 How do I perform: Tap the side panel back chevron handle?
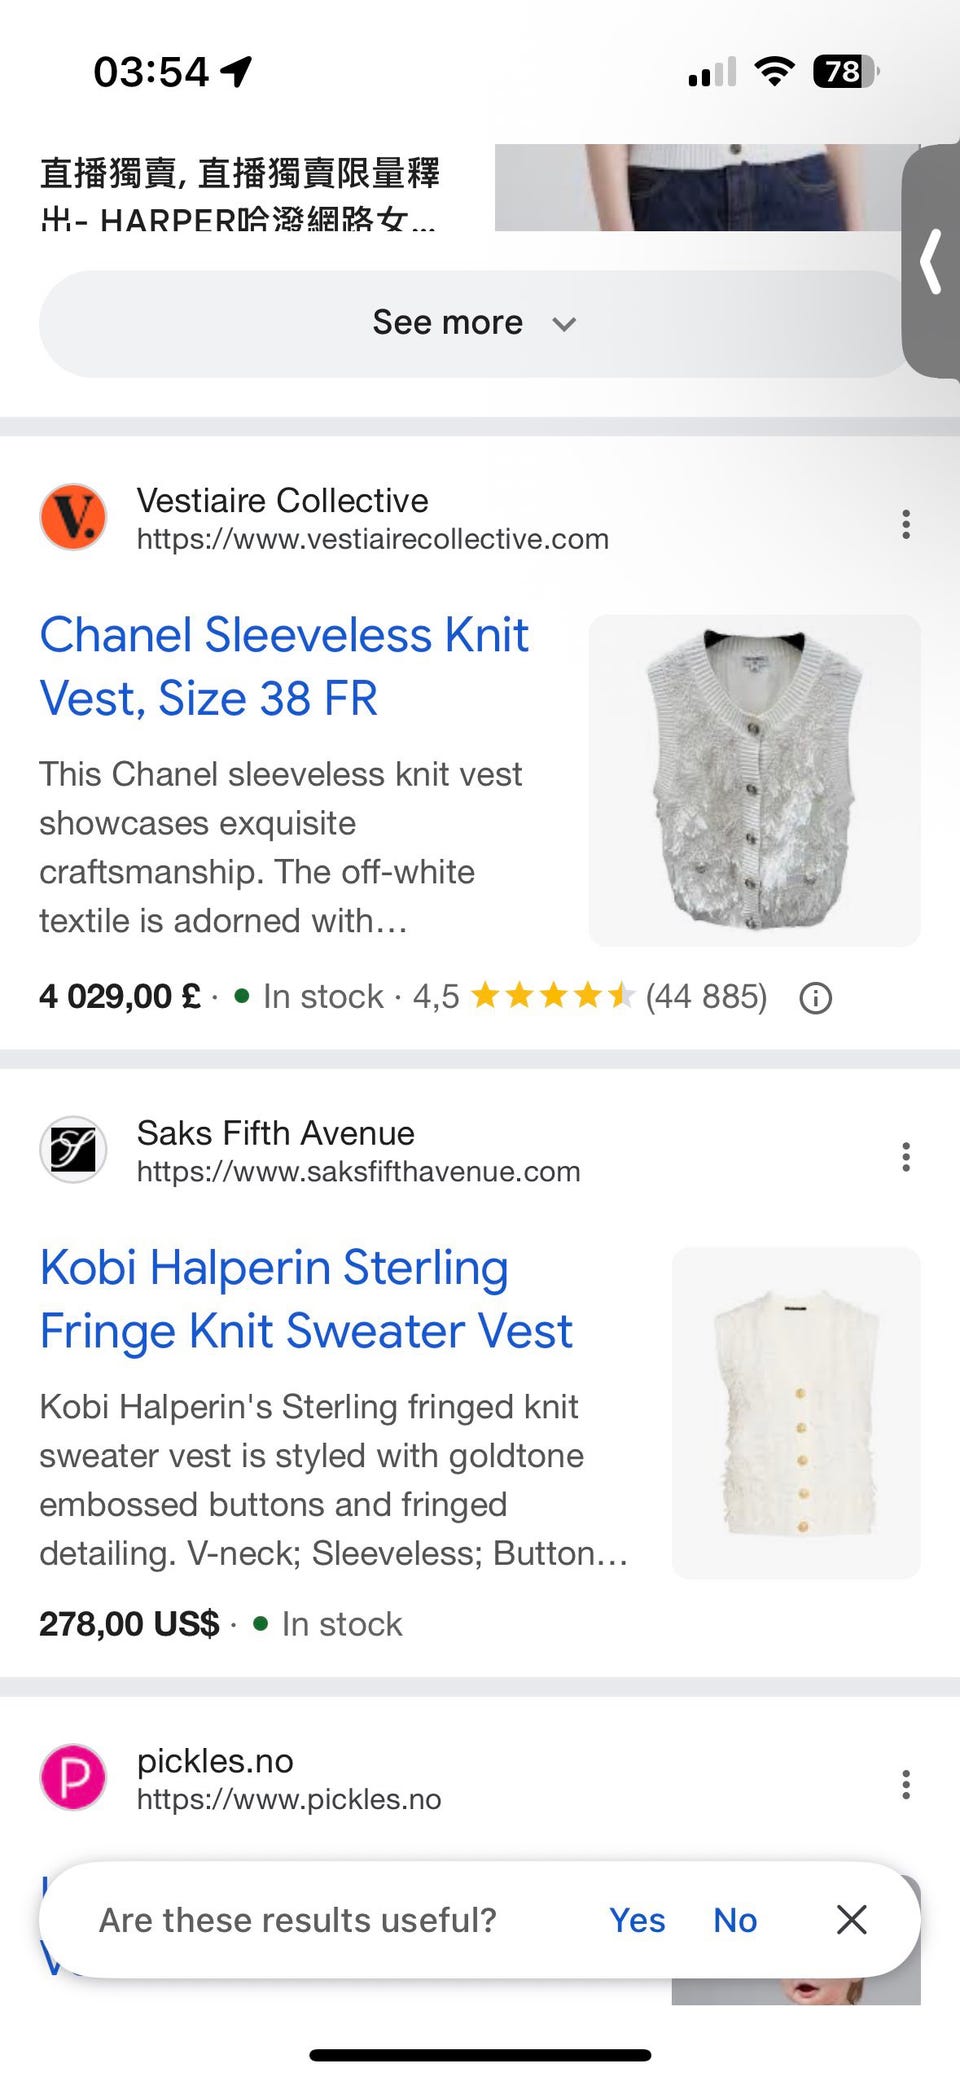(x=932, y=262)
